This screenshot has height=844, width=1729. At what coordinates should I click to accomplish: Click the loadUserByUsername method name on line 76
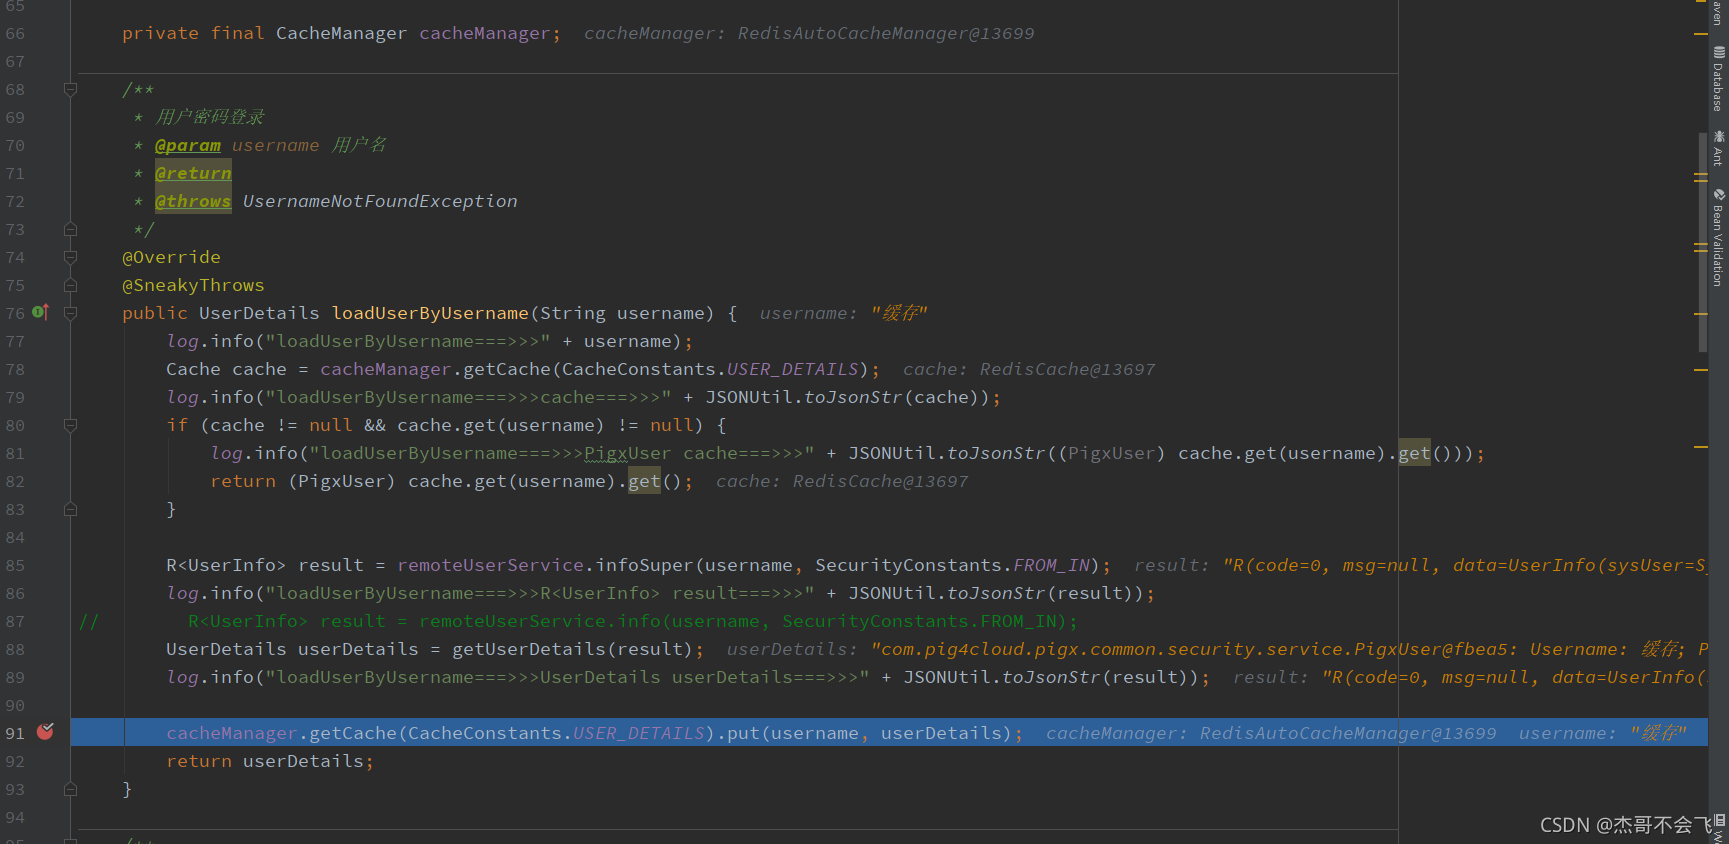(430, 313)
